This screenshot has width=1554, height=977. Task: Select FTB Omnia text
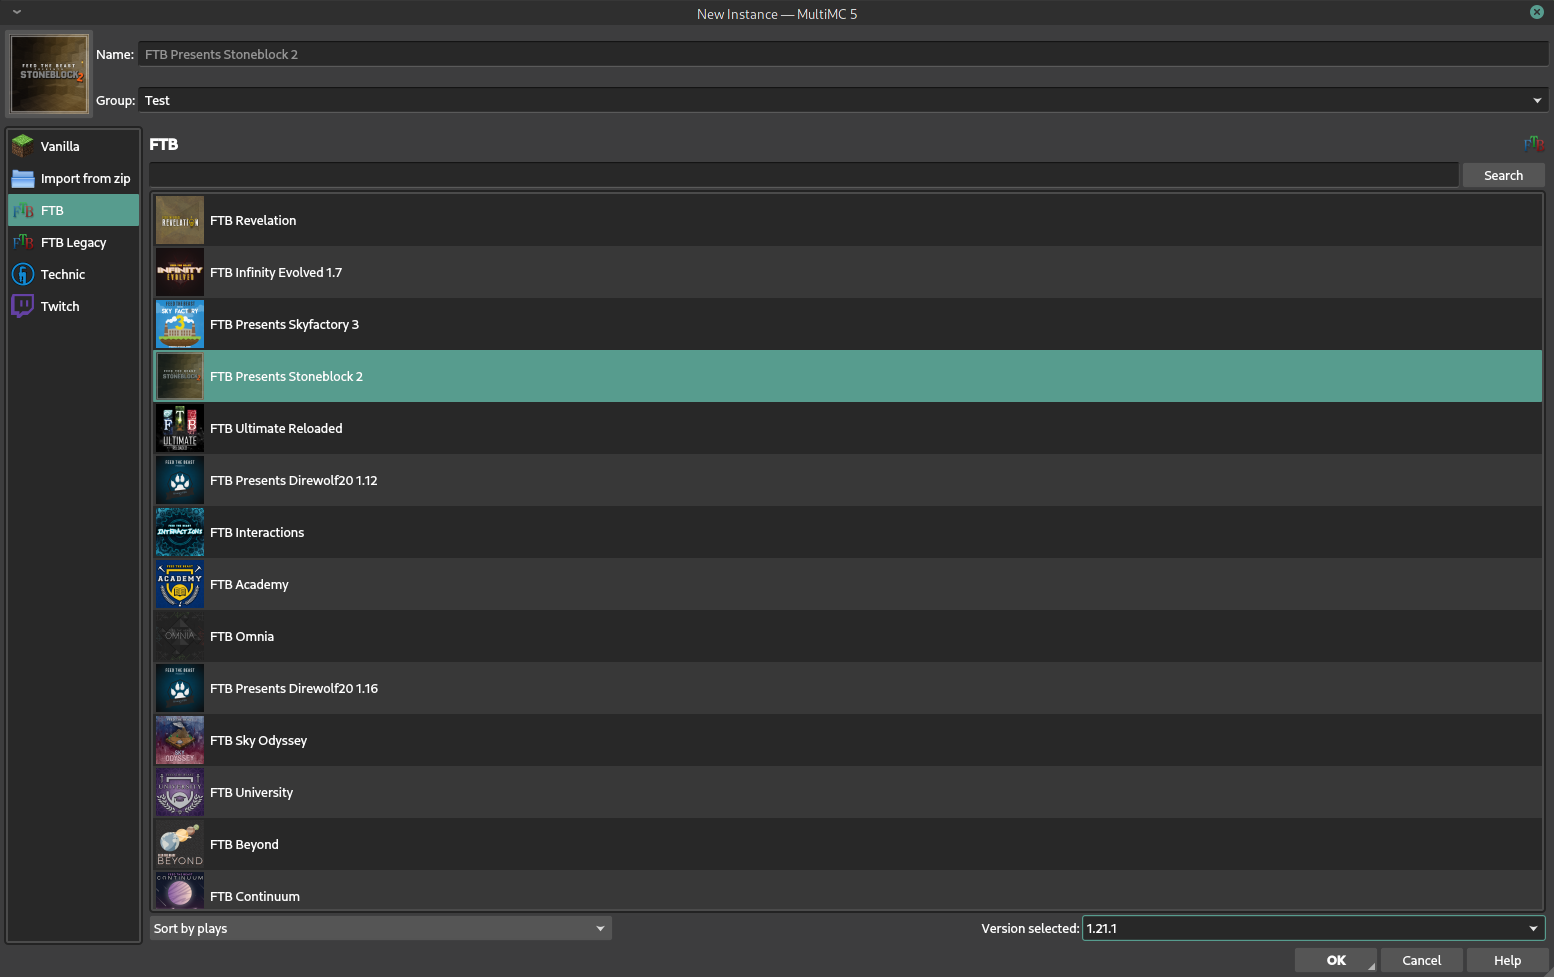coord(242,636)
